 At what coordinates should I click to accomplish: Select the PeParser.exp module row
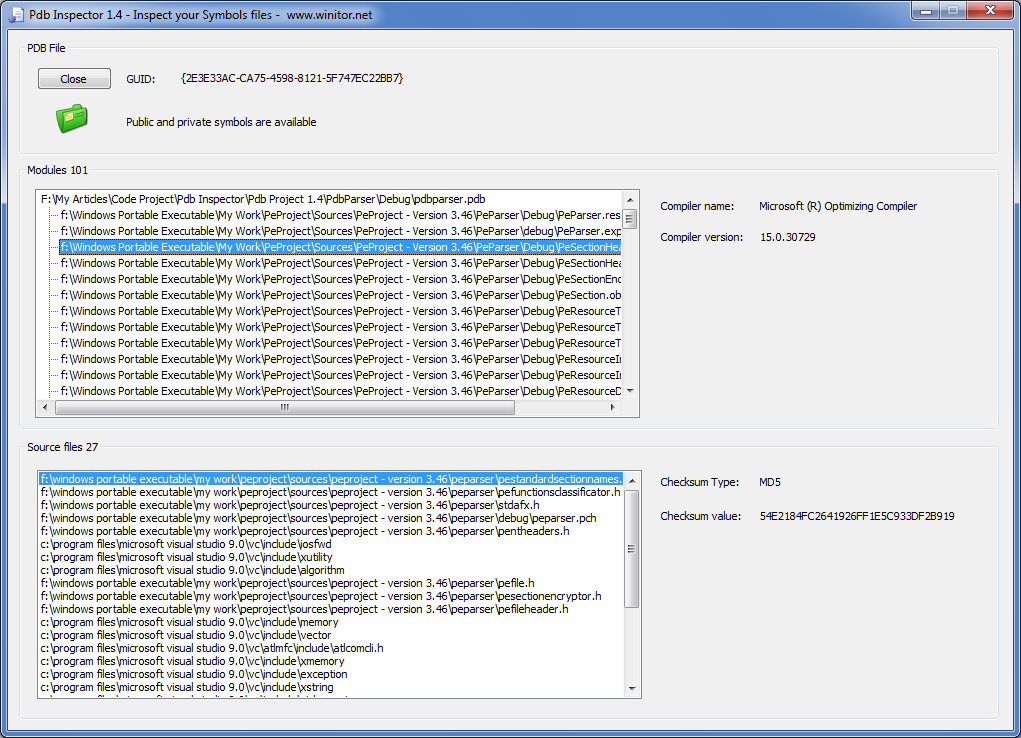(341, 231)
